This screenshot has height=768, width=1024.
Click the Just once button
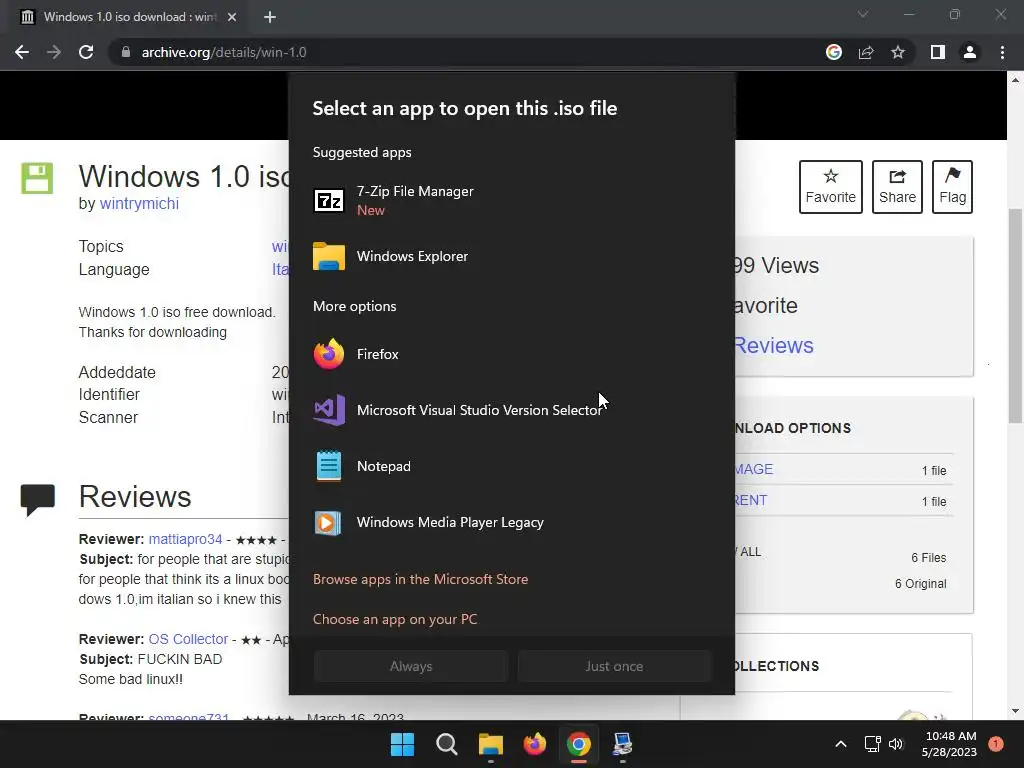pos(614,666)
